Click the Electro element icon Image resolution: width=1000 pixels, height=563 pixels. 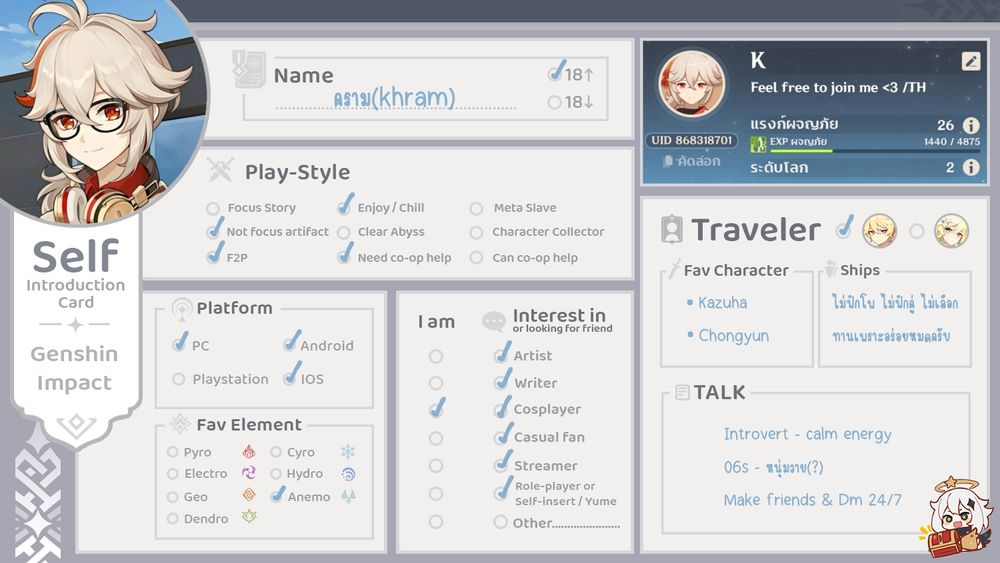tap(249, 473)
